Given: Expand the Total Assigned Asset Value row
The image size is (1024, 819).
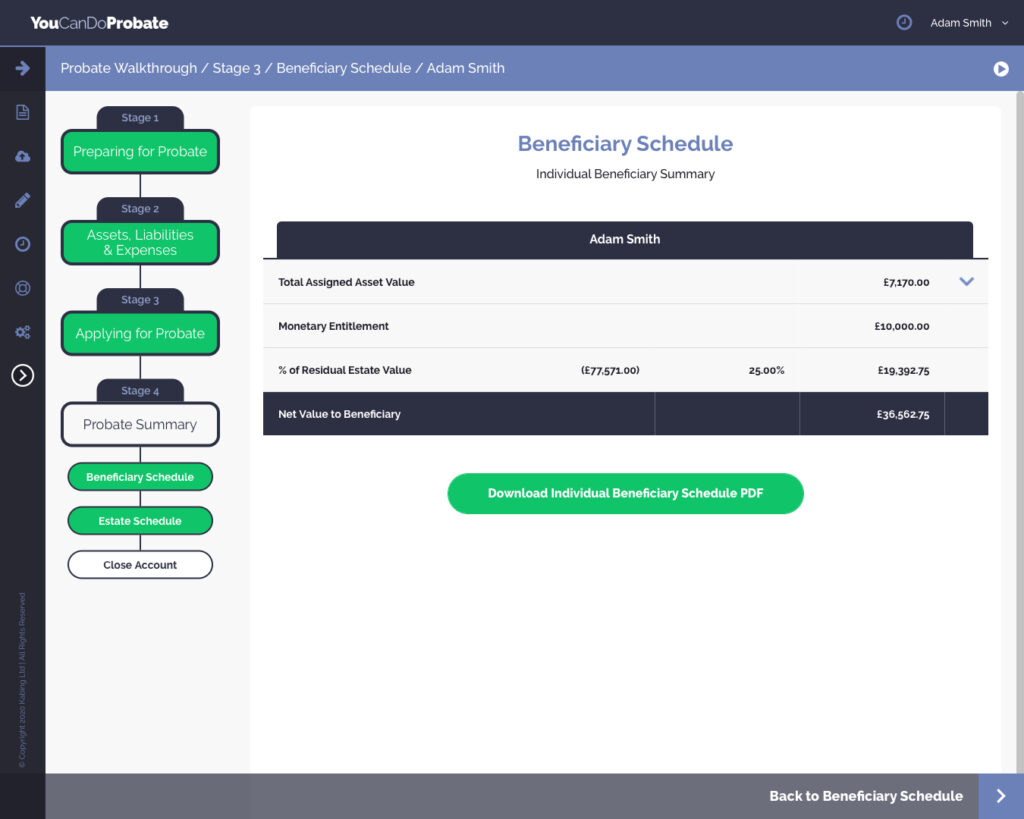Looking at the screenshot, I should [966, 282].
